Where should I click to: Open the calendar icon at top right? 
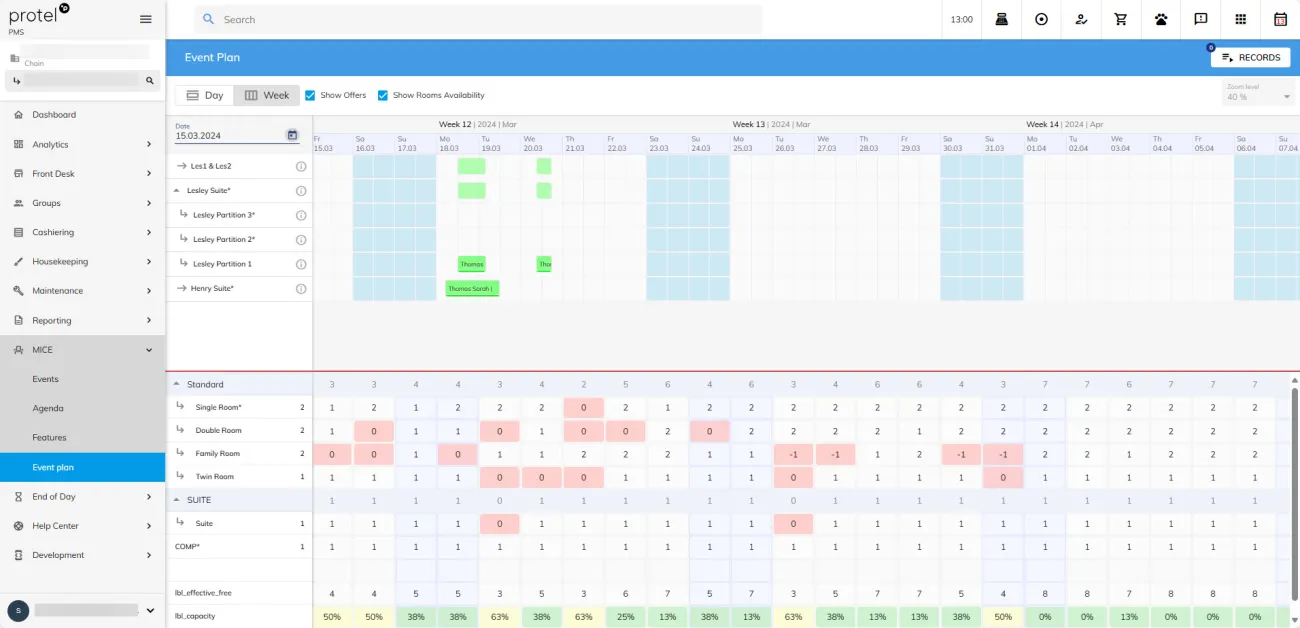tap(1281, 19)
